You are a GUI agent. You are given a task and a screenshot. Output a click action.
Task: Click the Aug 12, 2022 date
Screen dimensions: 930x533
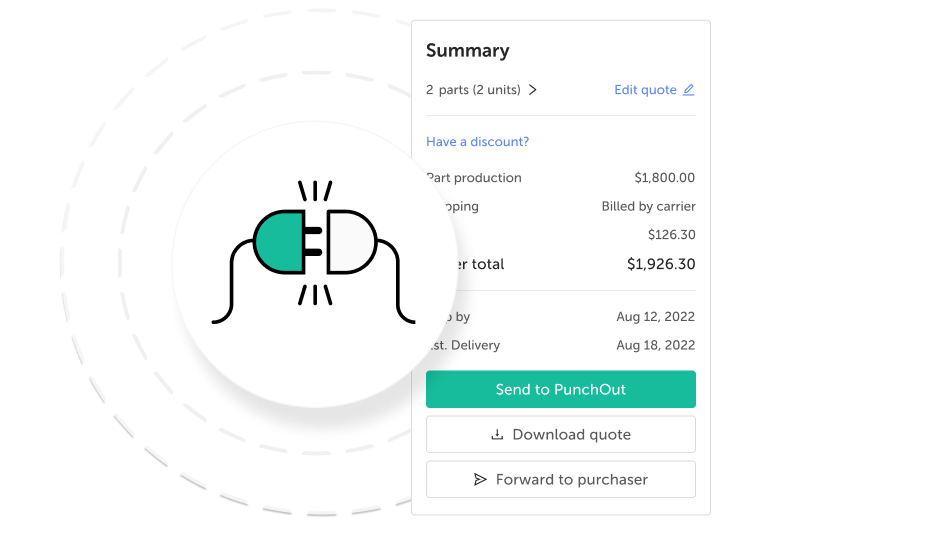click(x=655, y=317)
